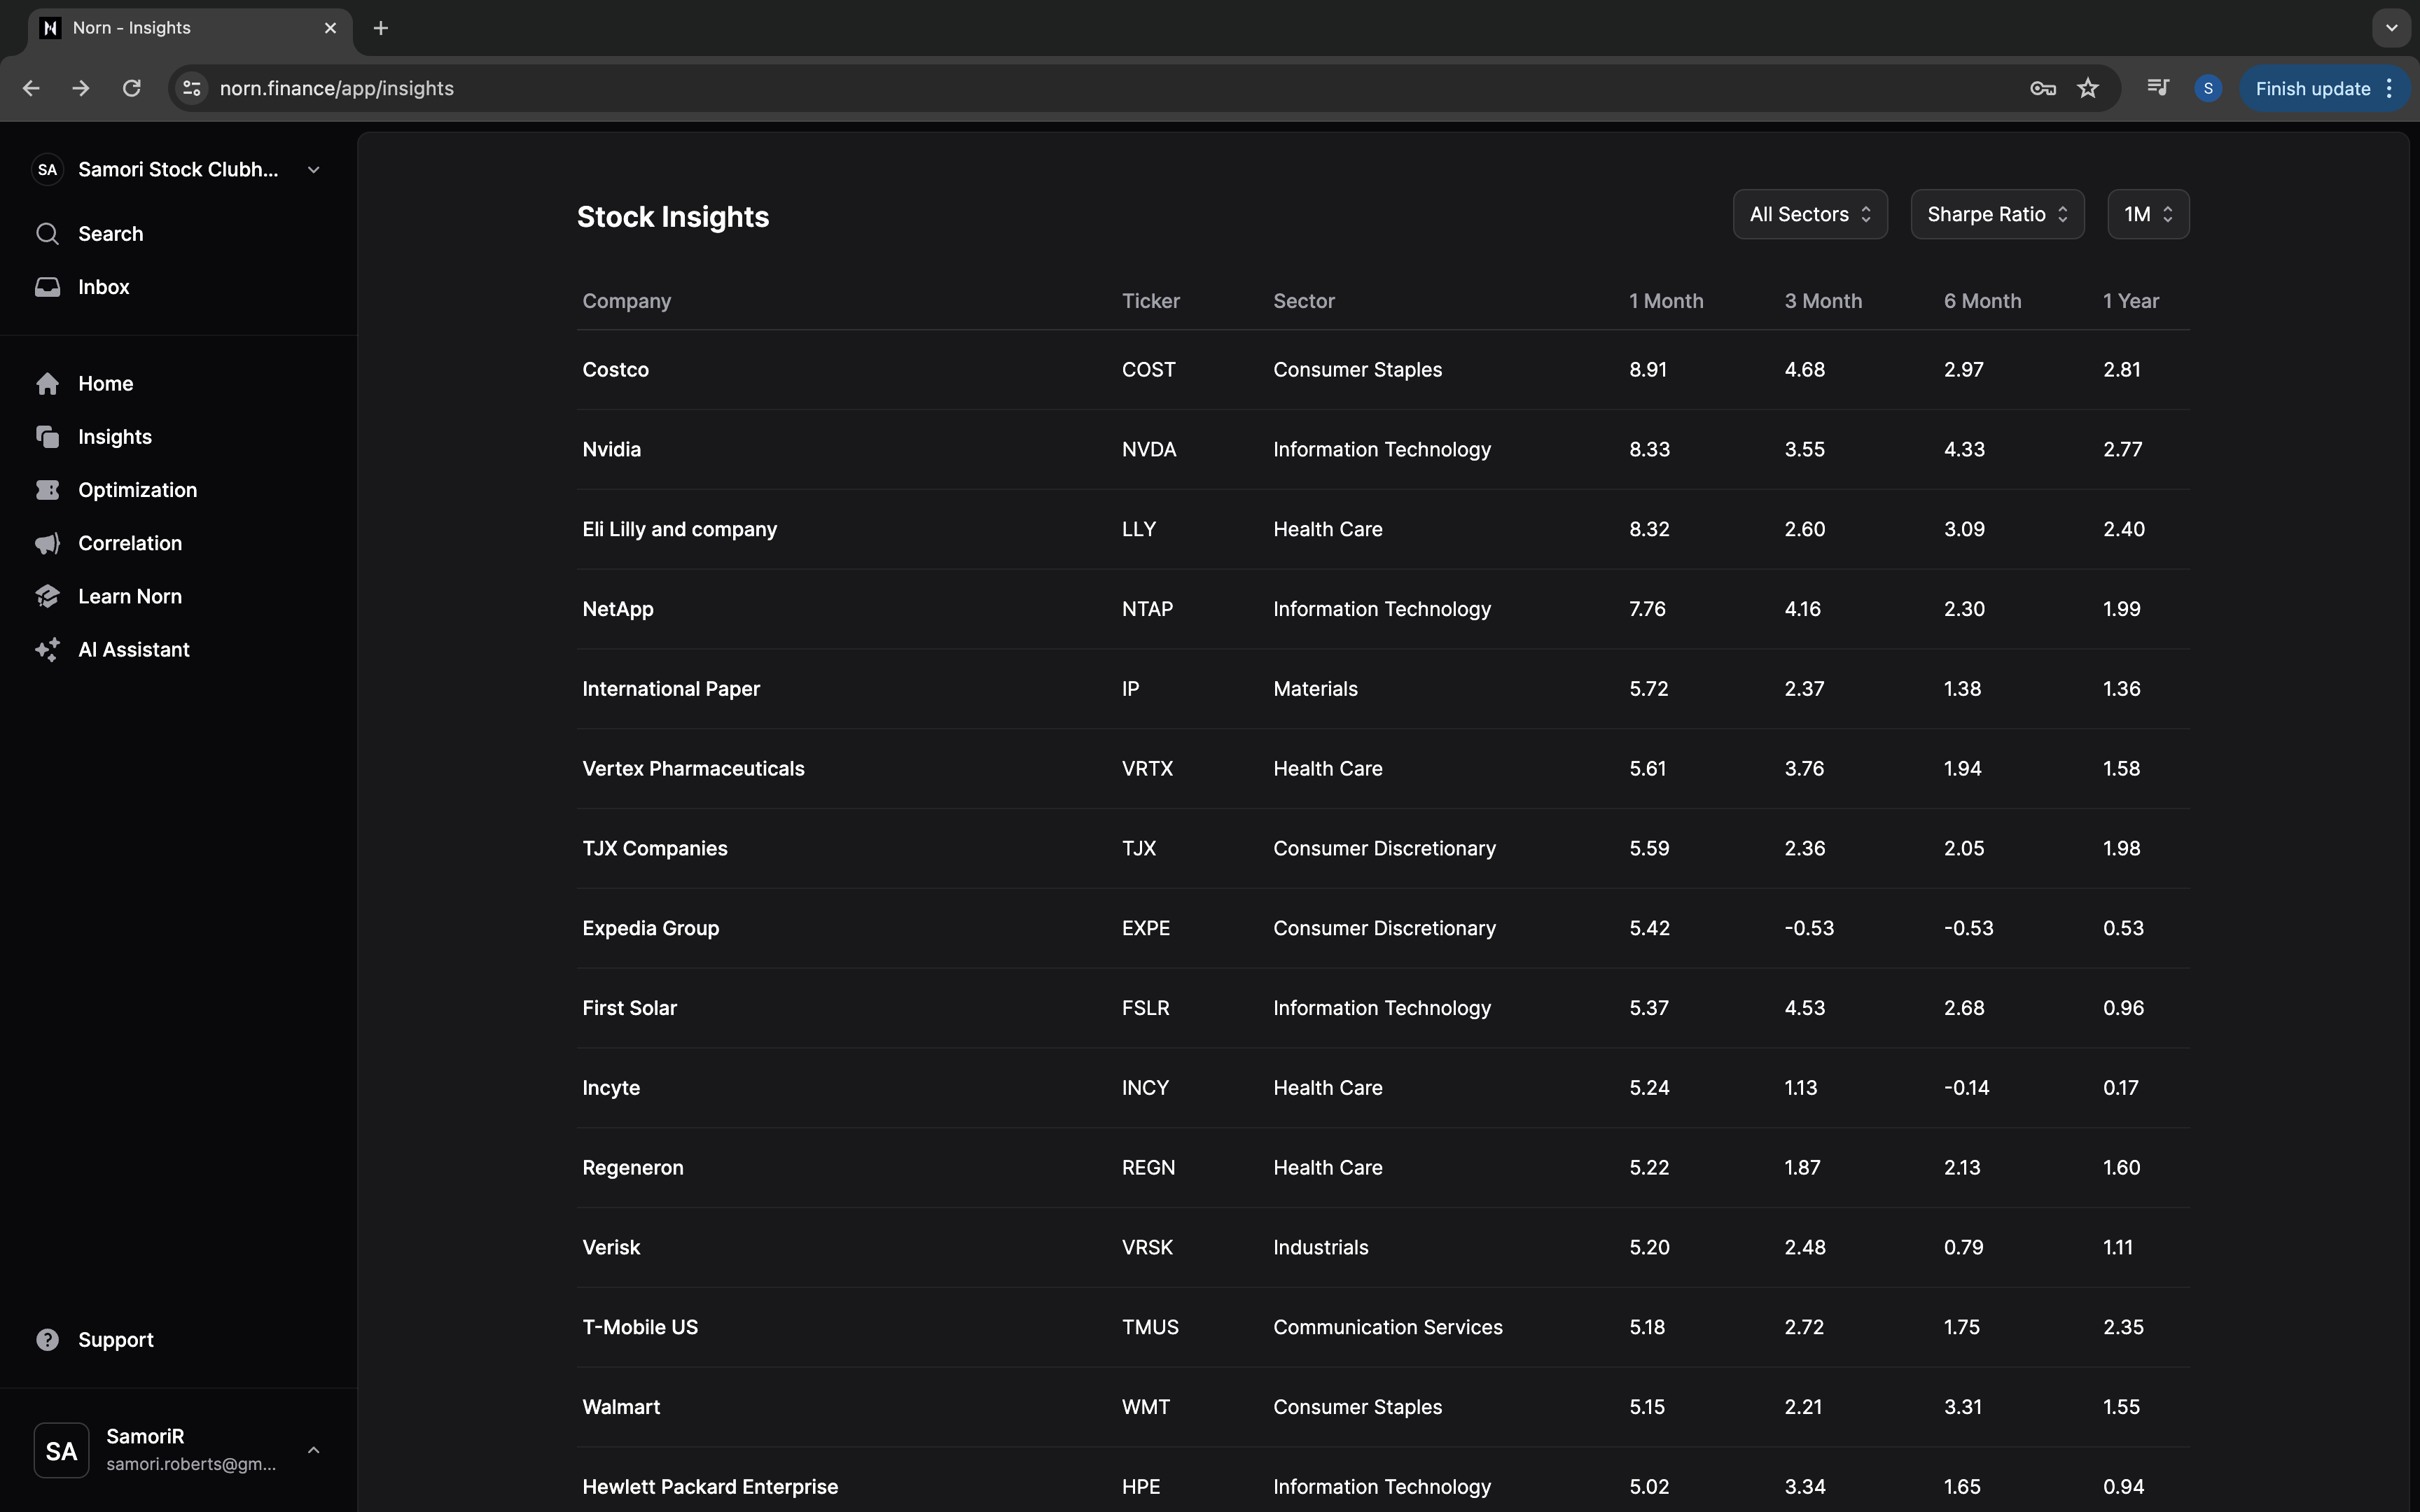The image size is (2420, 1512).
Task: Expand the SamoriR account menu chevron
Action: coord(313,1450)
